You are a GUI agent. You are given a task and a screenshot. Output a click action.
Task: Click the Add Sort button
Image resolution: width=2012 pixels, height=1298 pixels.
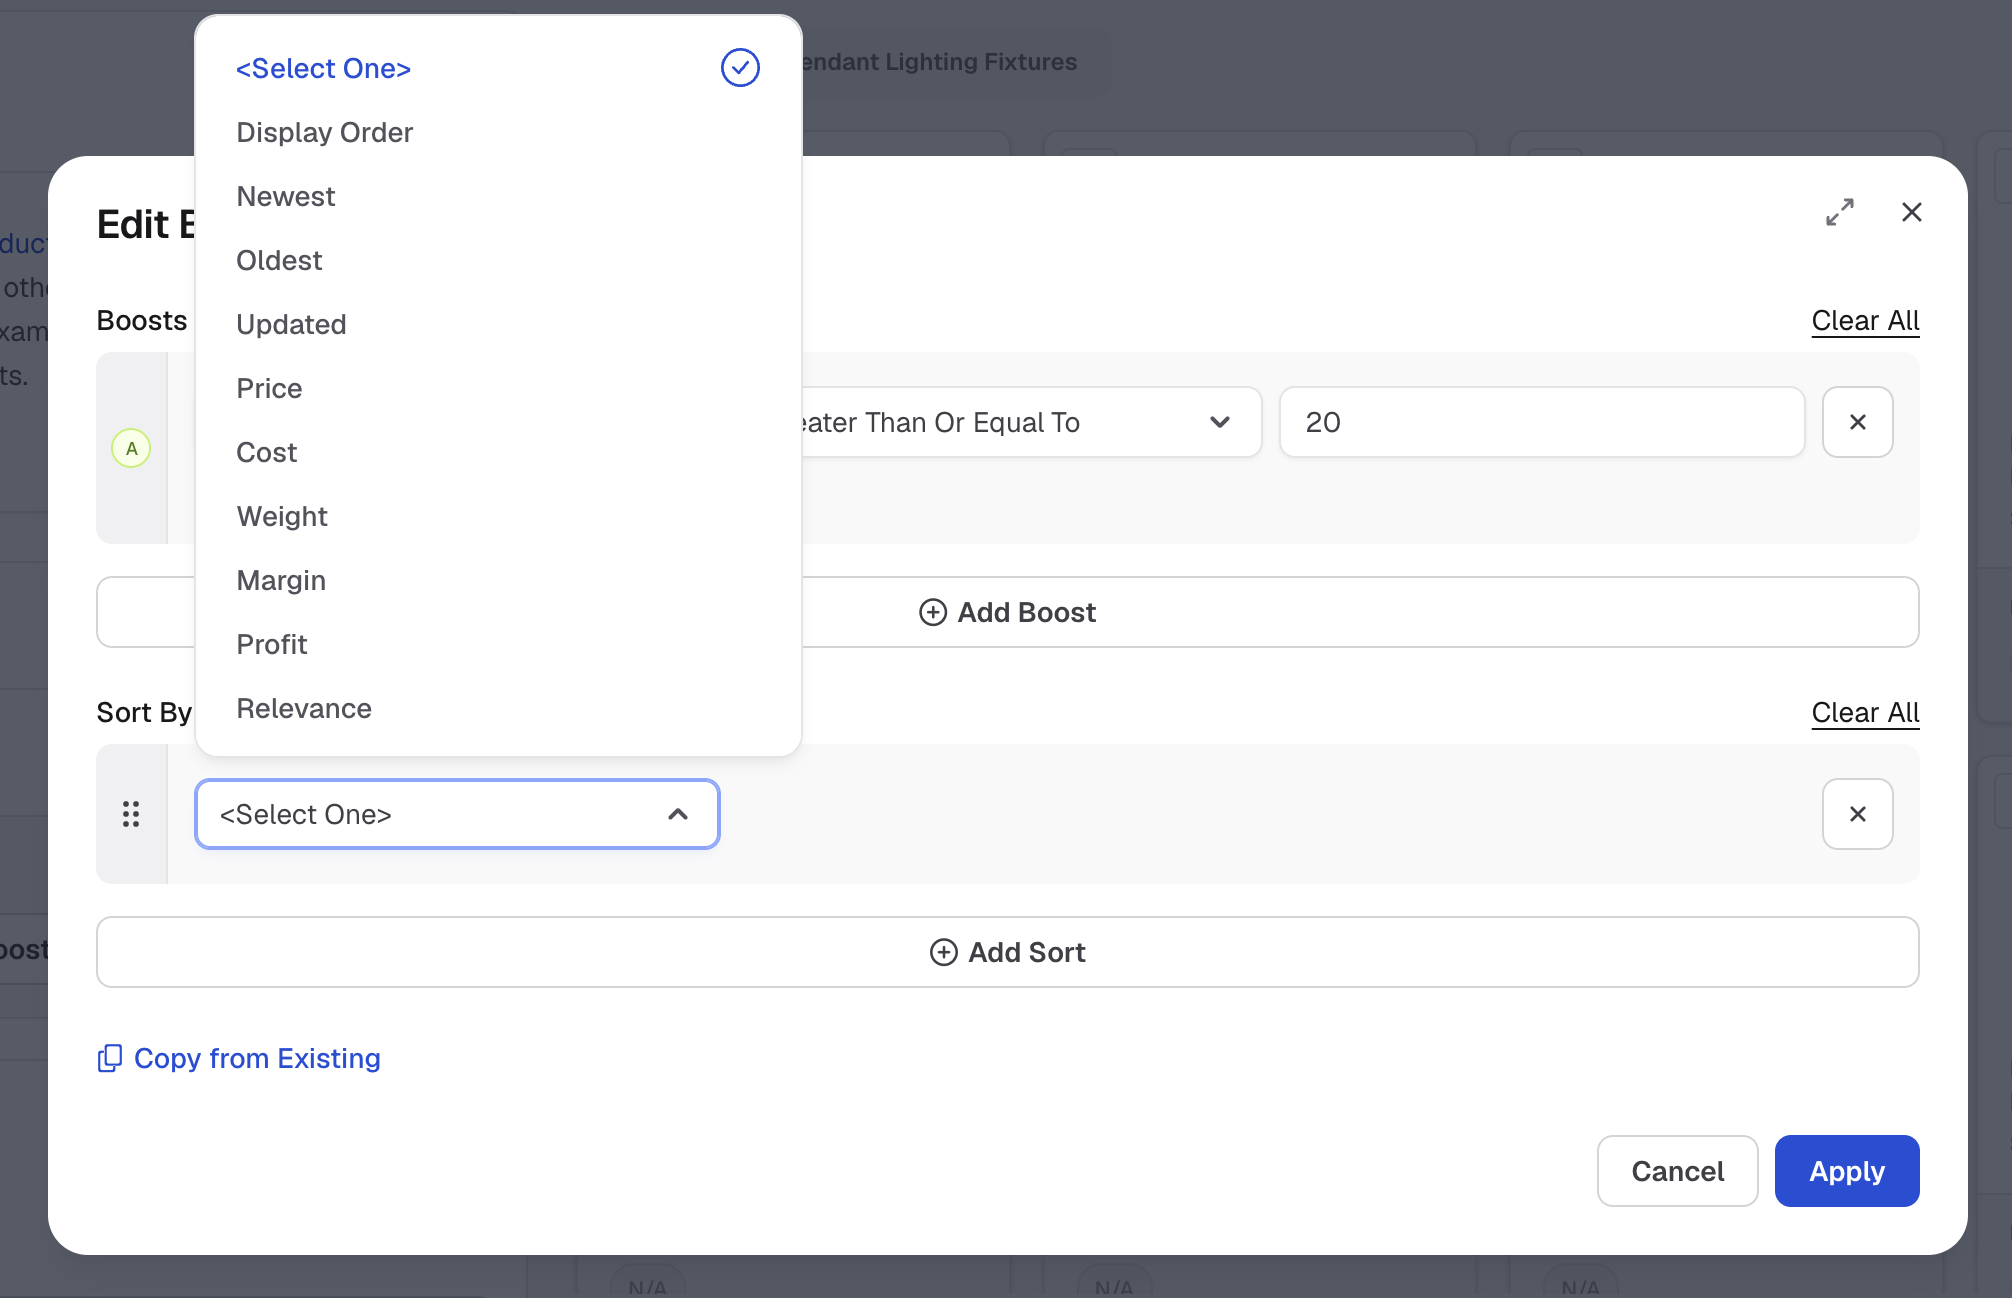pyautogui.click(x=1008, y=952)
